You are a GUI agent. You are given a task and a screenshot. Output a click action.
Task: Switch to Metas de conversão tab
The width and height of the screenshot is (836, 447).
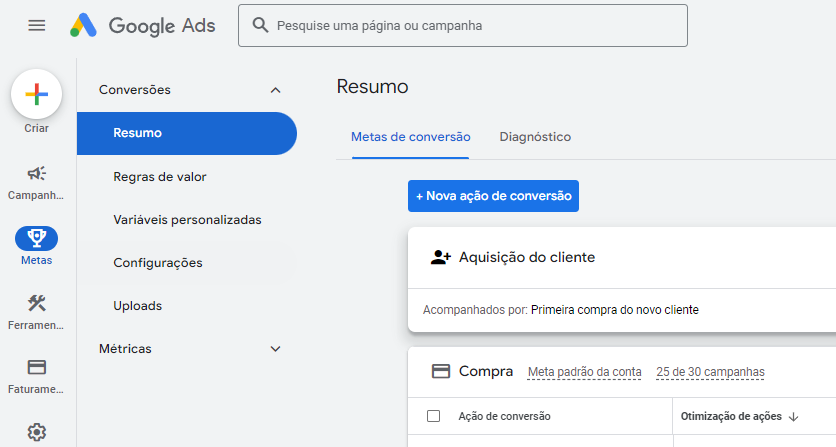[411, 137]
